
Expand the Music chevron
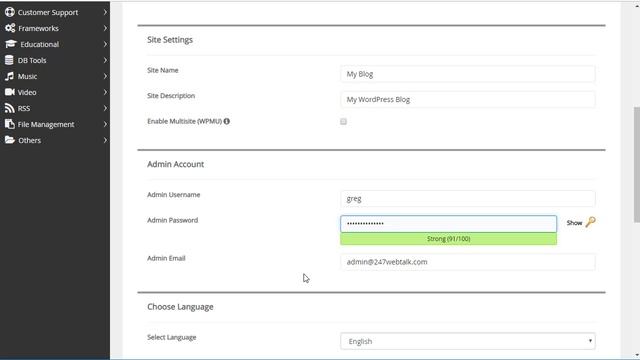[x=105, y=76]
